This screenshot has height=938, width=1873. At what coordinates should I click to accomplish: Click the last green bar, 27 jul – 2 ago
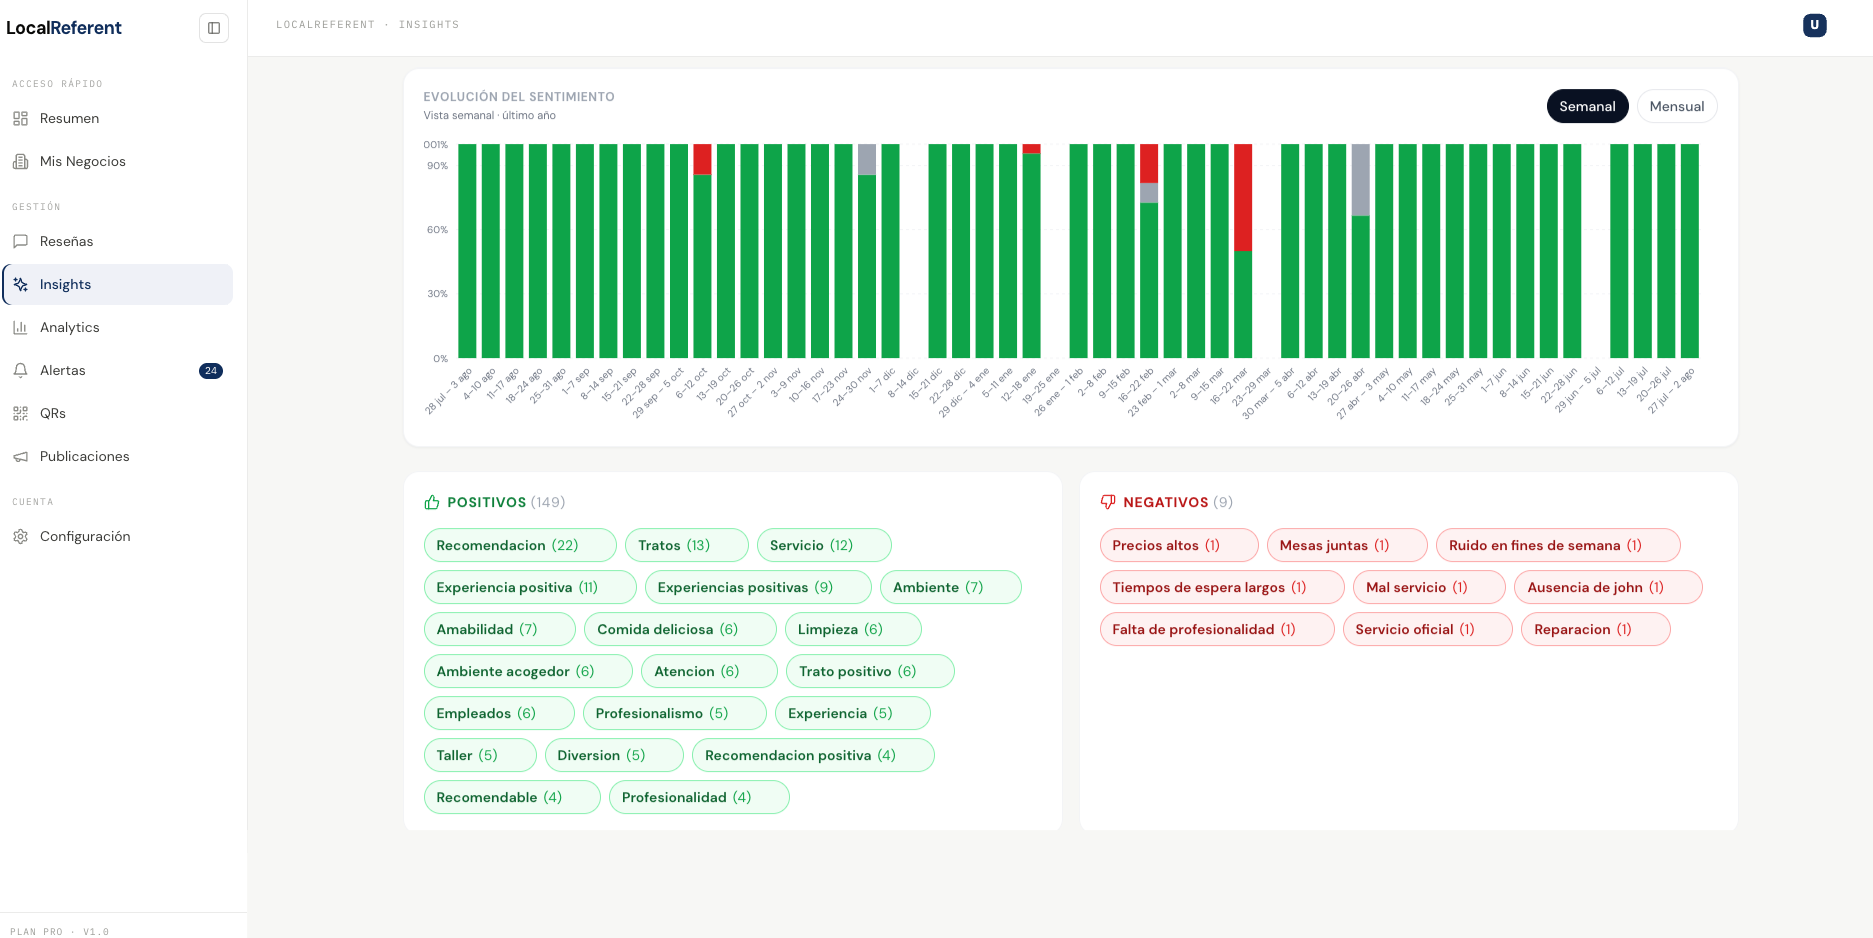(1690, 251)
